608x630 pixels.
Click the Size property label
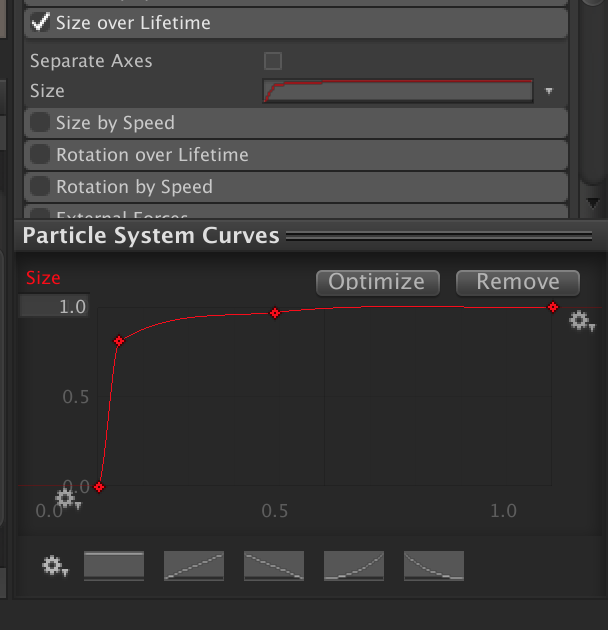tap(47, 91)
